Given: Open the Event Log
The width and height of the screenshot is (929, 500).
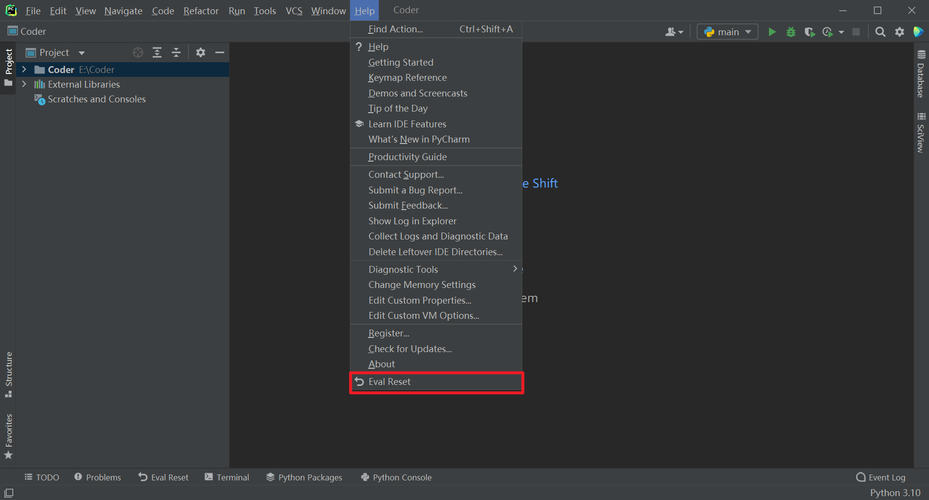Looking at the screenshot, I should (x=881, y=477).
